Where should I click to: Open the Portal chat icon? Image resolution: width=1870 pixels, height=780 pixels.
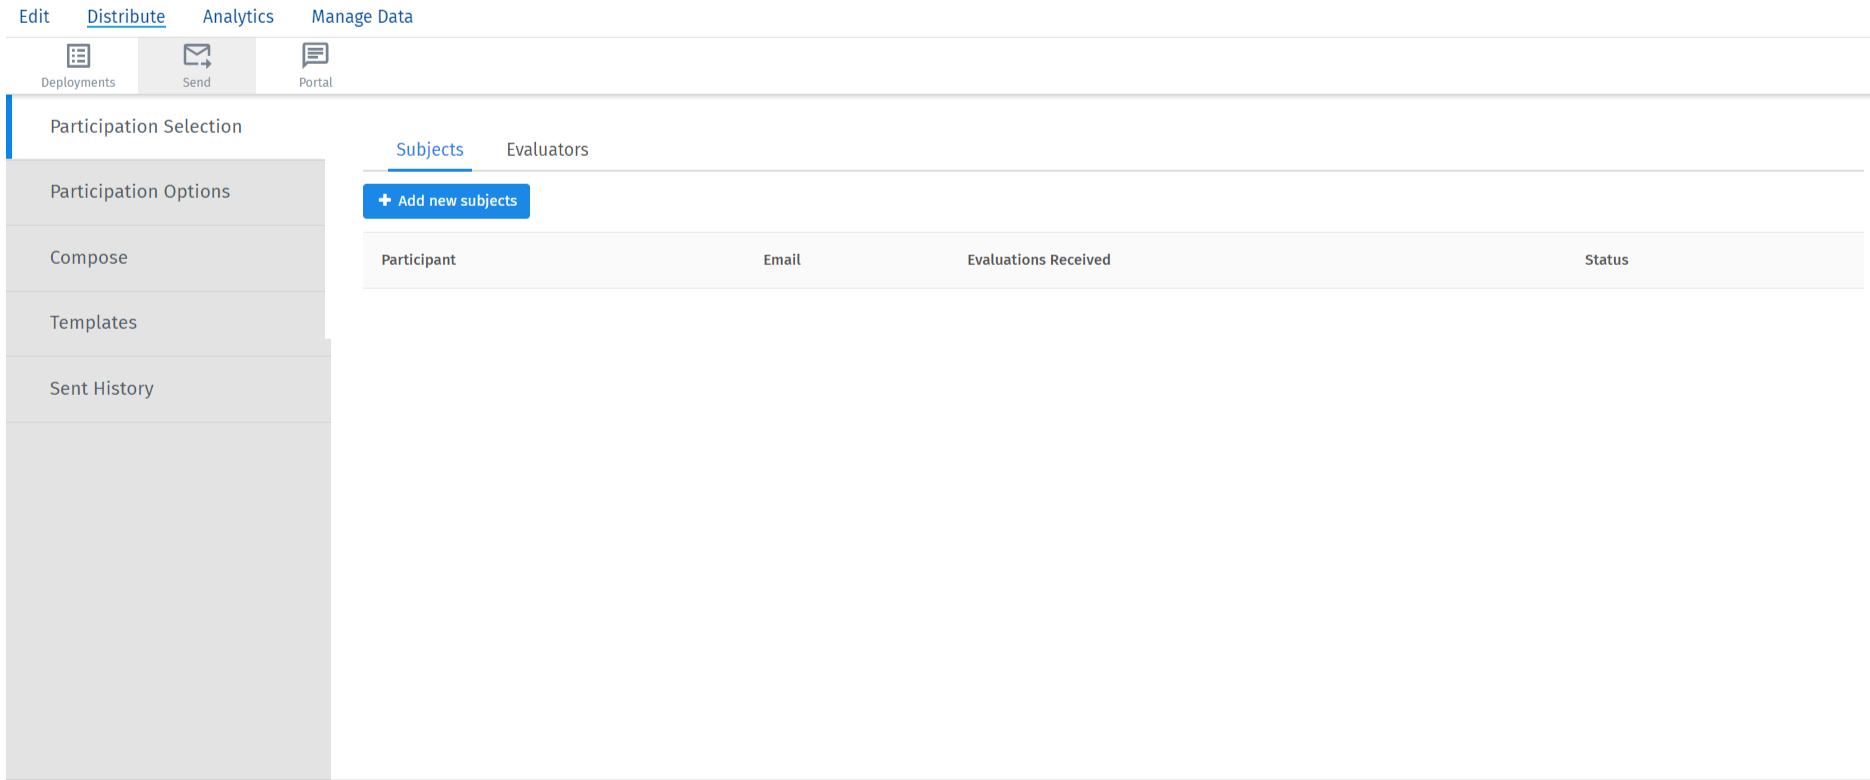[315, 56]
